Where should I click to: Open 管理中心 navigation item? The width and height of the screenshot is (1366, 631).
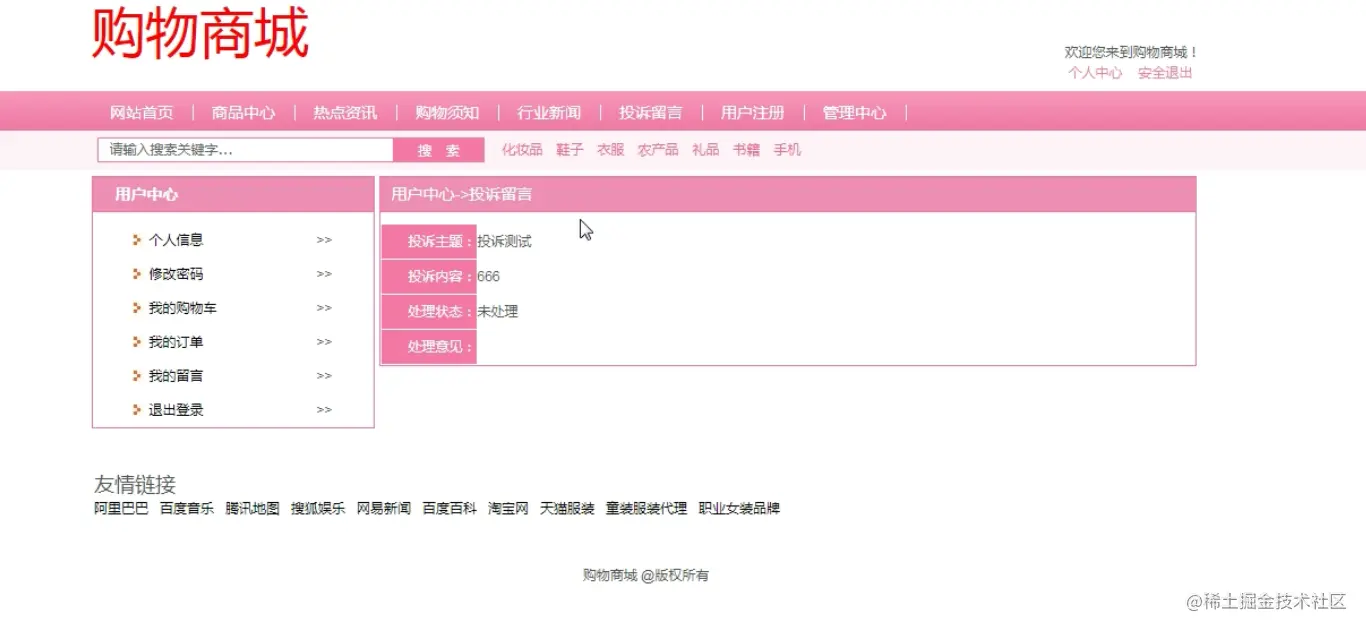coord(854,113)
